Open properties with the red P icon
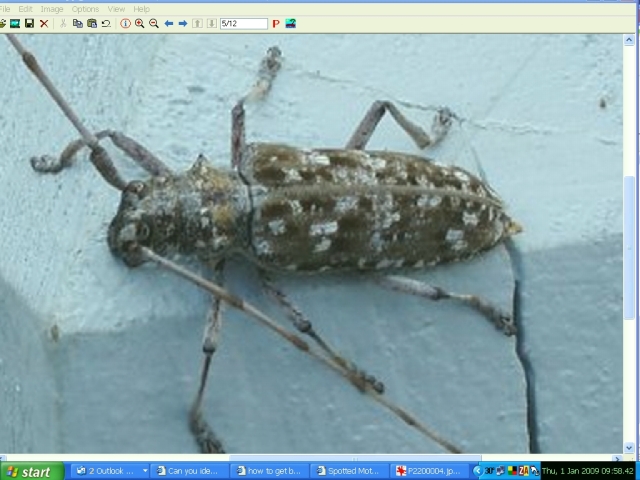 pos(276,23)
